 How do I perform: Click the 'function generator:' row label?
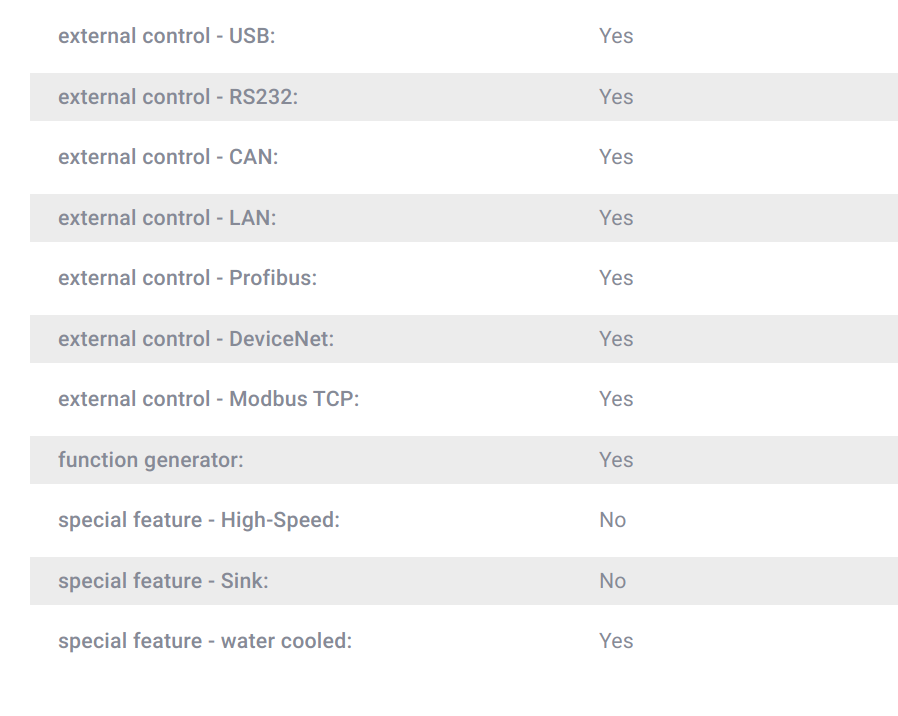tap(151, 460)
